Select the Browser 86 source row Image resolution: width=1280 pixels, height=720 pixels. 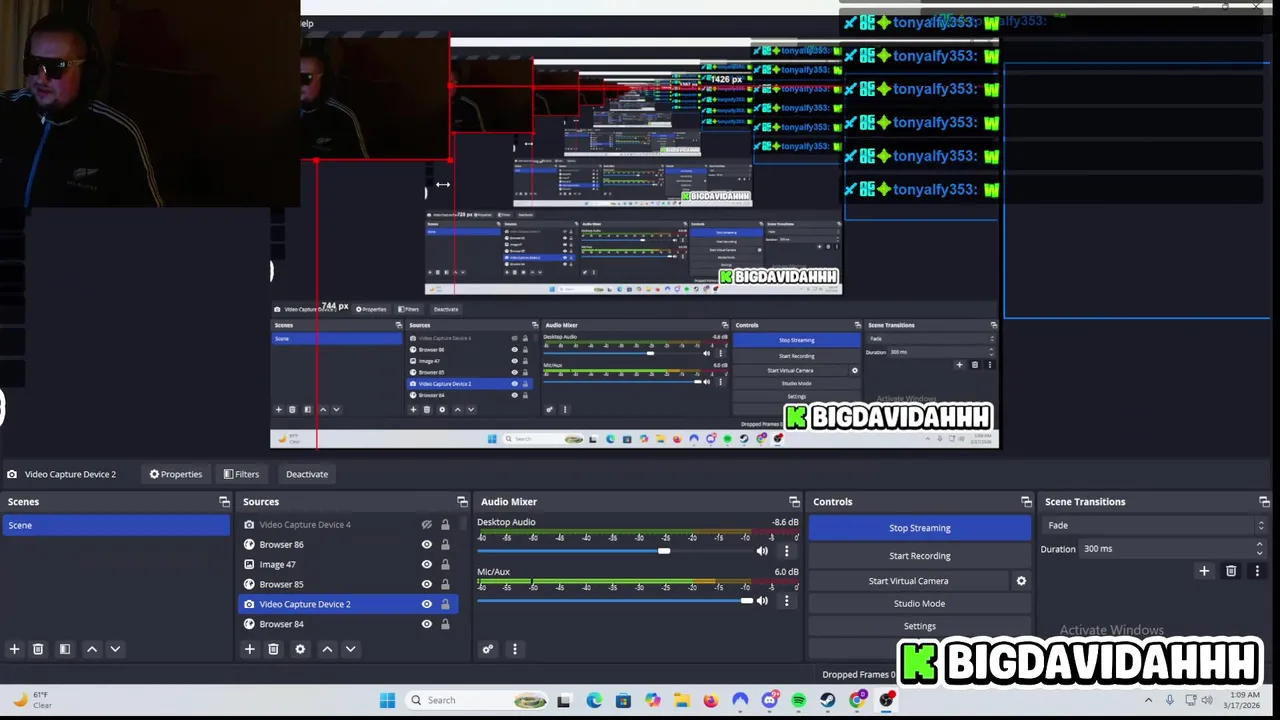tap(348, 545)
